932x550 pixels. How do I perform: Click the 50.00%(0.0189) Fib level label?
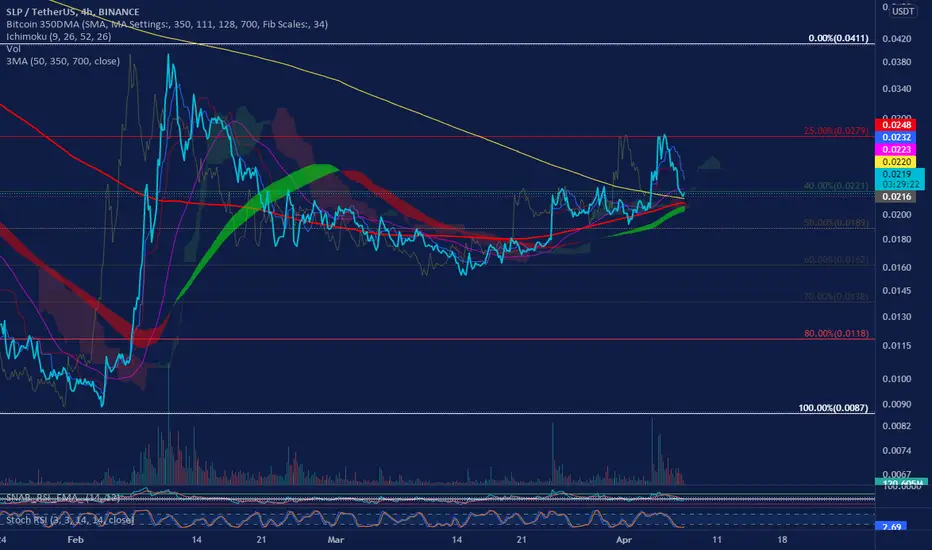pyautogui.click(x=836, y=222)
